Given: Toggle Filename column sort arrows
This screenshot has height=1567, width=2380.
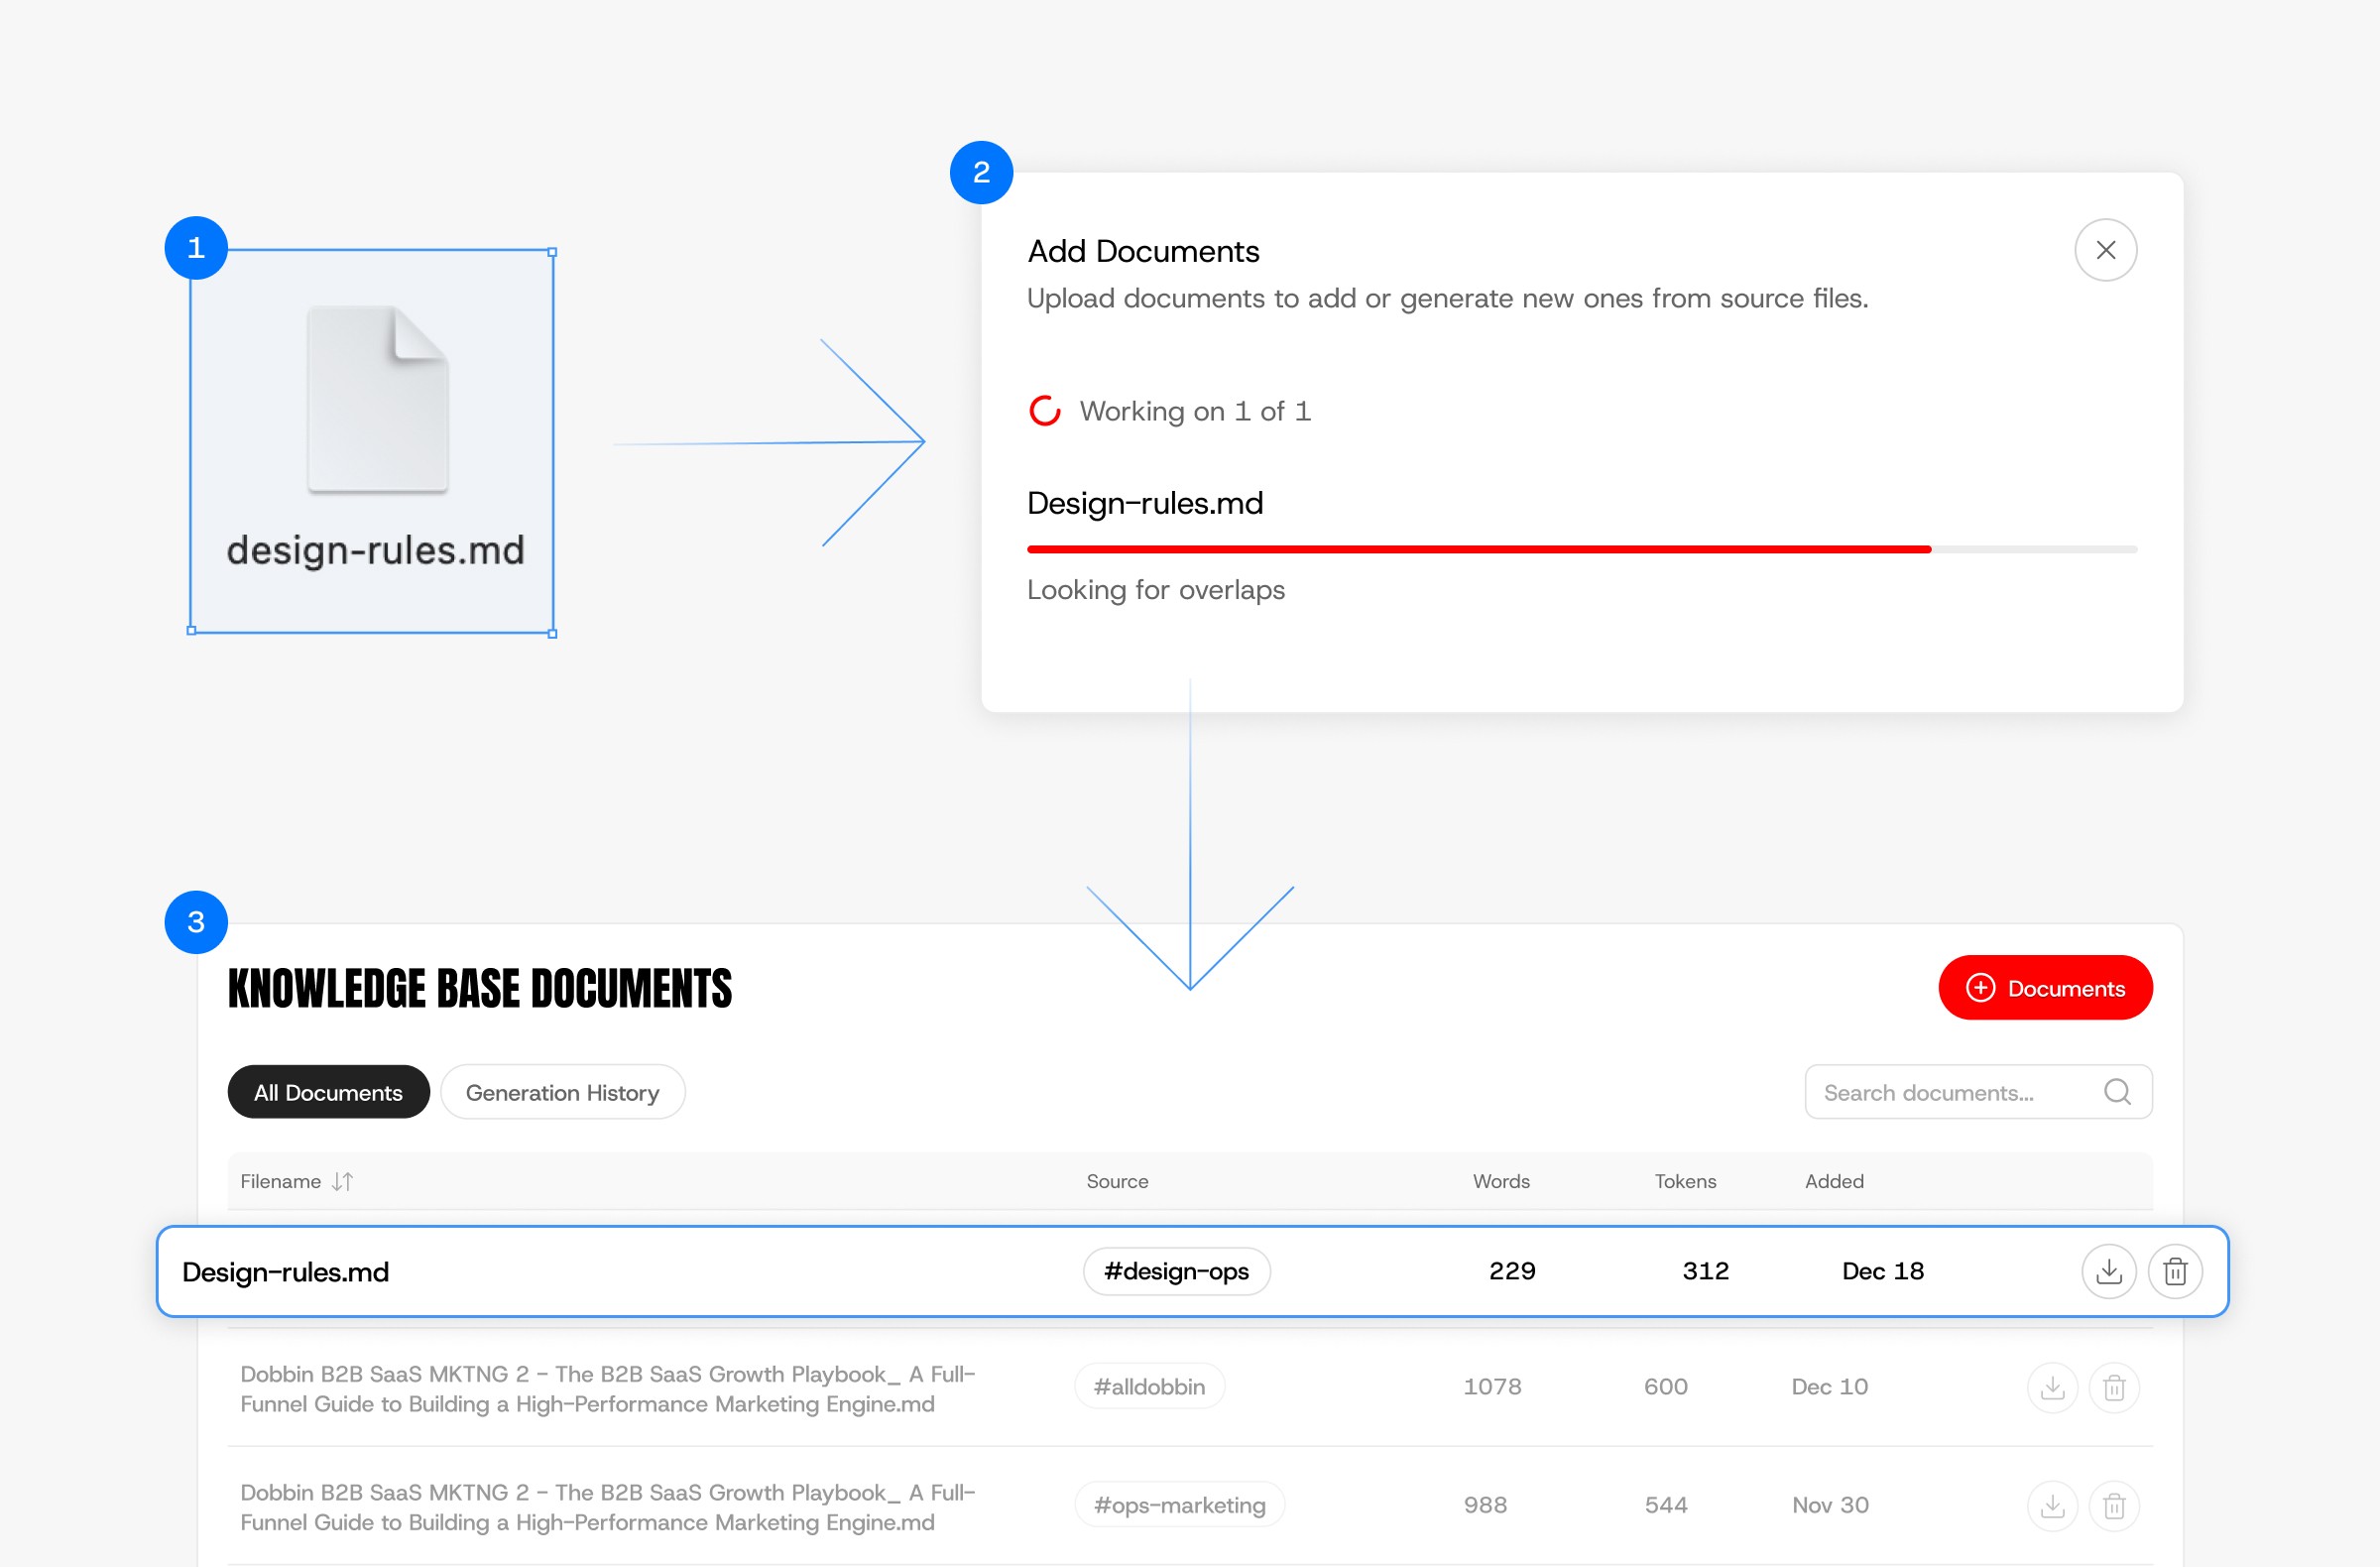Looking at the screenshot, I should [342, 1181].
